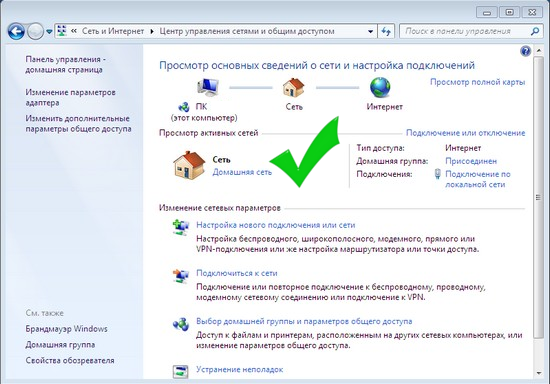550x384 pixels.
Task: Click 'Устранение неполадок' link
Action: [240, 369]
